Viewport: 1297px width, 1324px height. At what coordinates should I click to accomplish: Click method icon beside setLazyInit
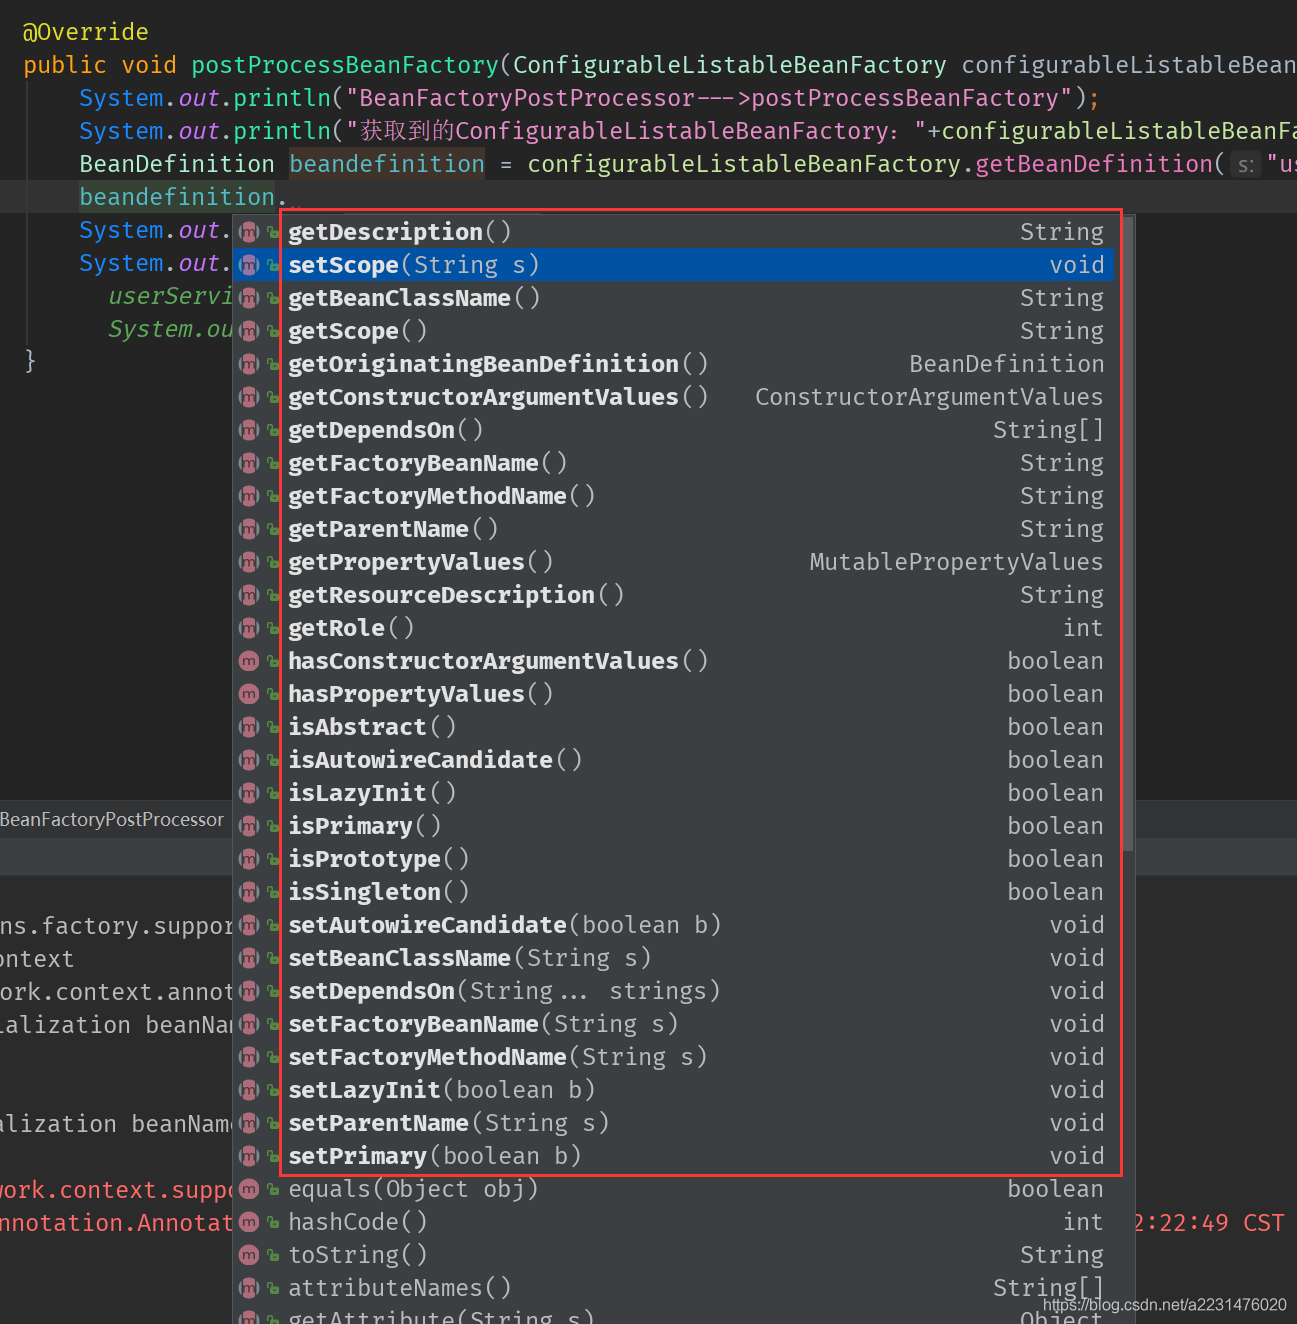click(249, 1090)
